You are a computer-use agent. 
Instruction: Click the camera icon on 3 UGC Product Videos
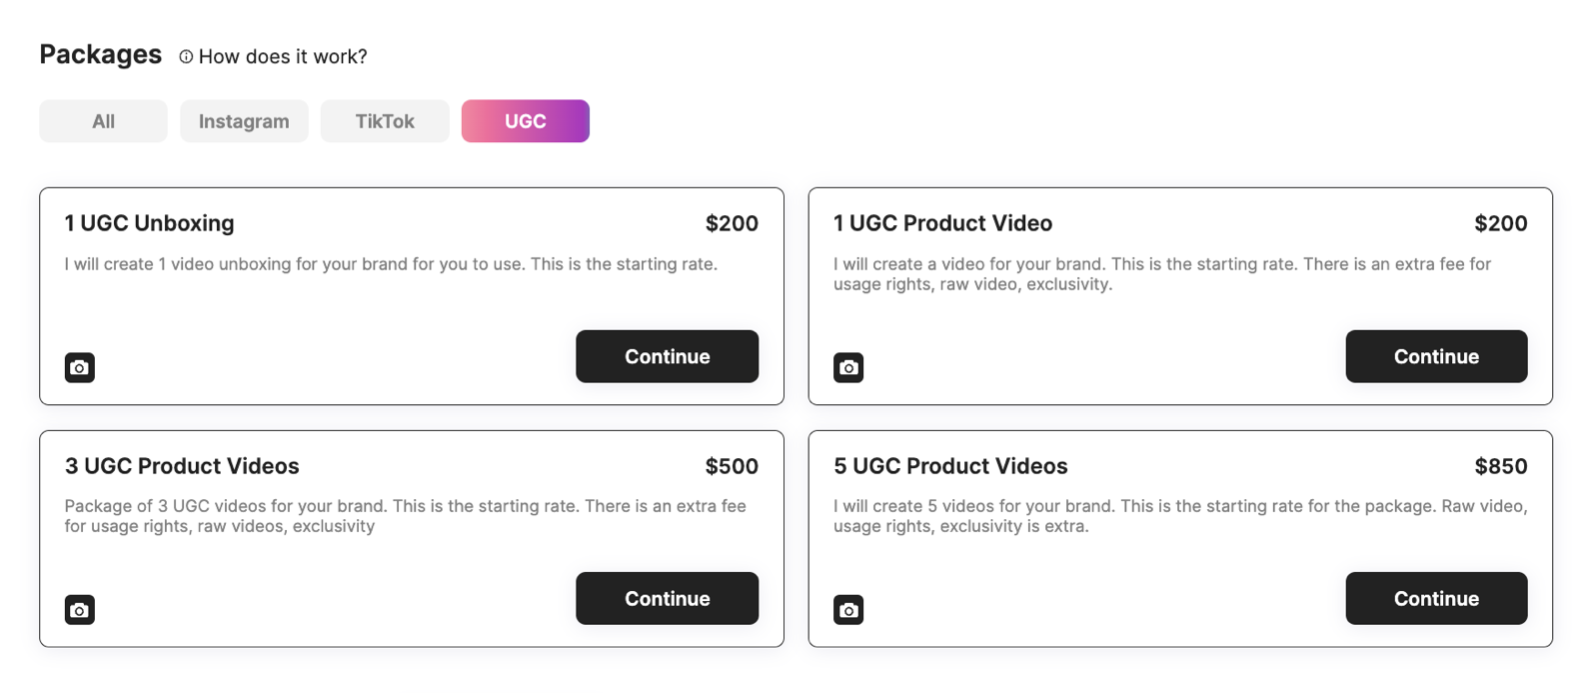tap(79, 609)
